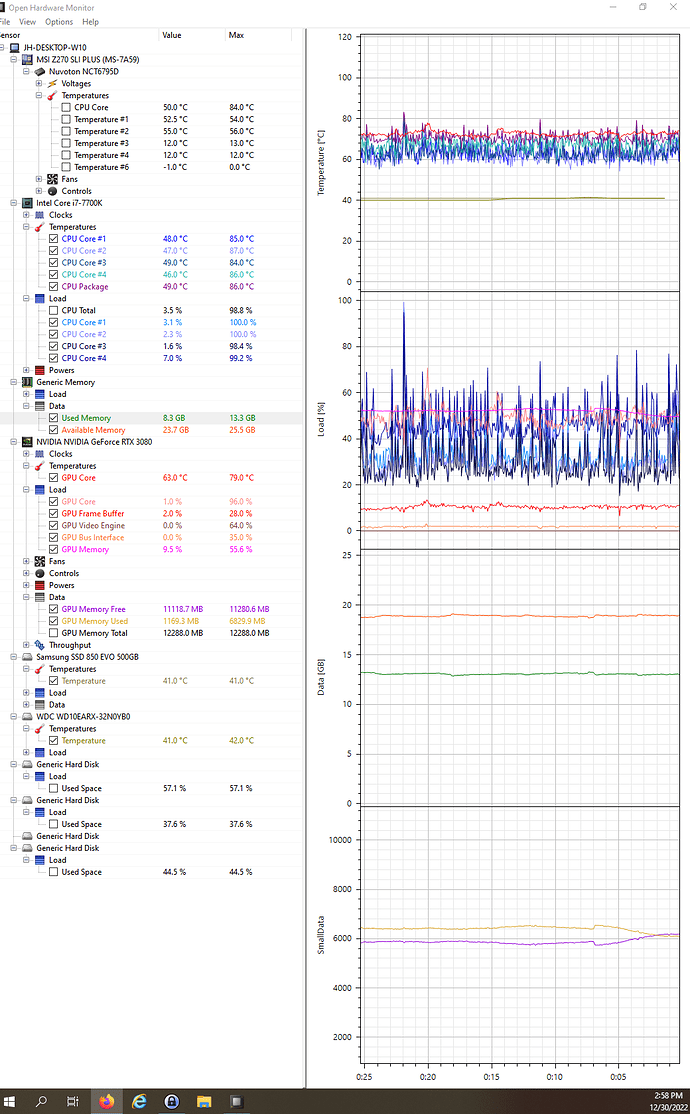
Task: Open the View menu
Action: pos(27,22)
